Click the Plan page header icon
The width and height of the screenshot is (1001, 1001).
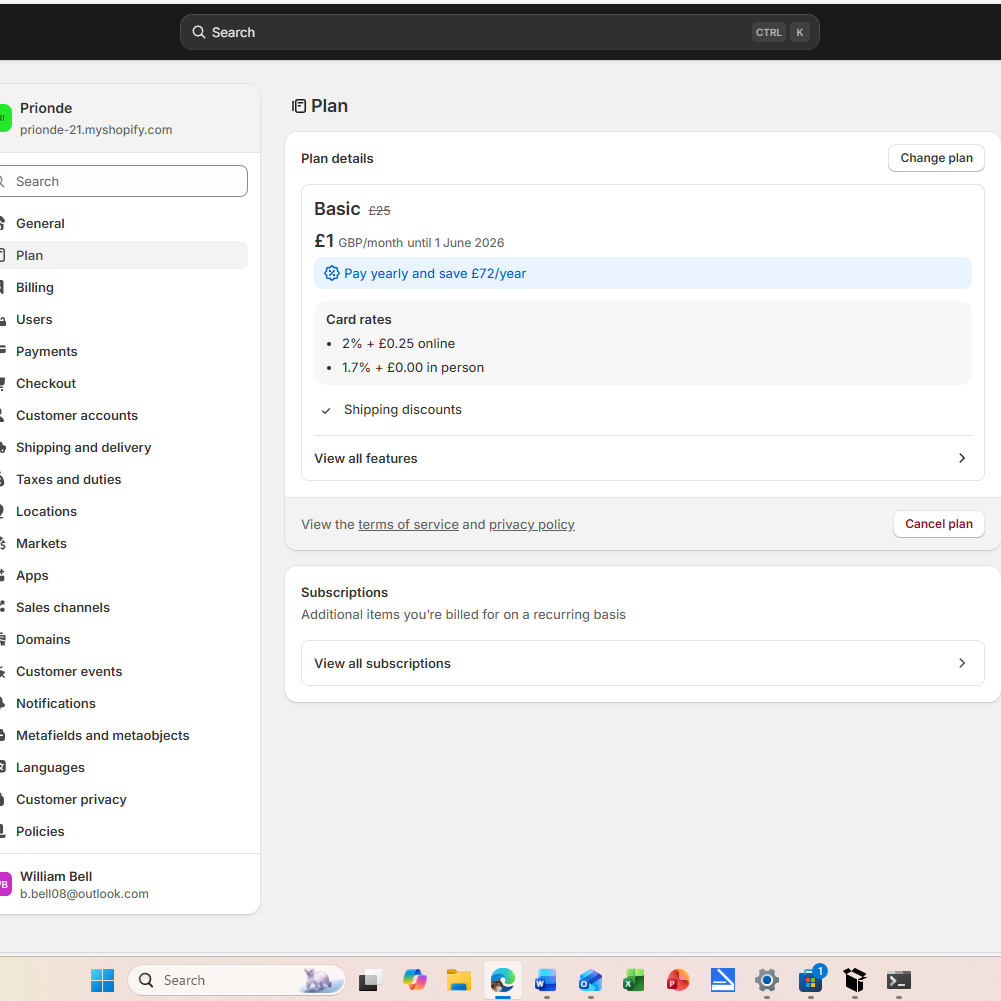(x=298, y=106)
